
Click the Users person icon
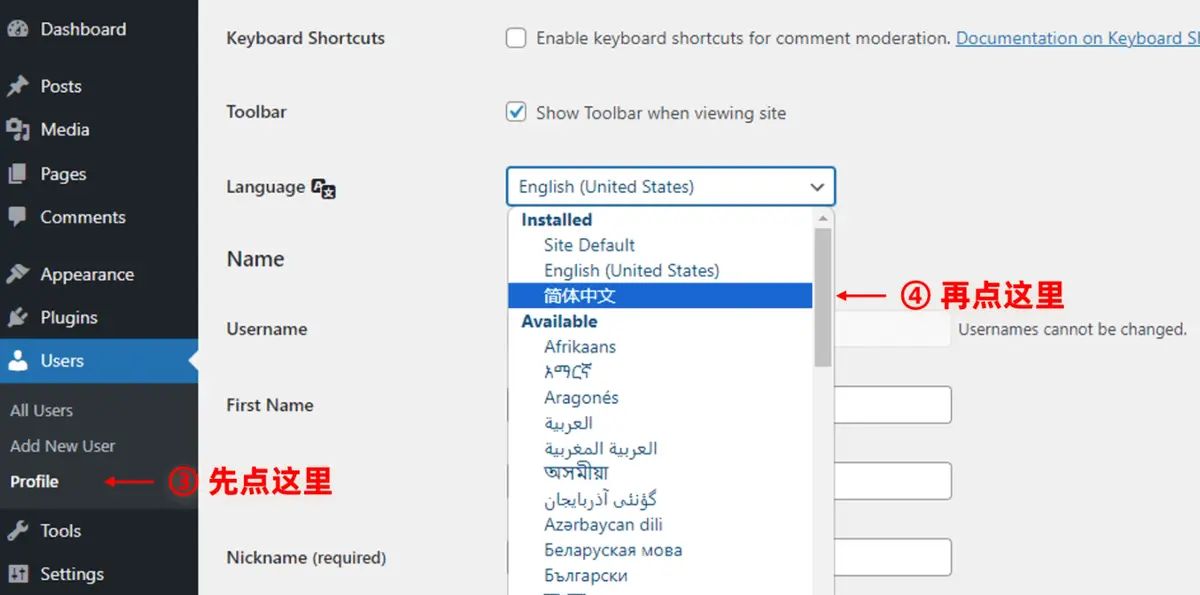point(20,361)
